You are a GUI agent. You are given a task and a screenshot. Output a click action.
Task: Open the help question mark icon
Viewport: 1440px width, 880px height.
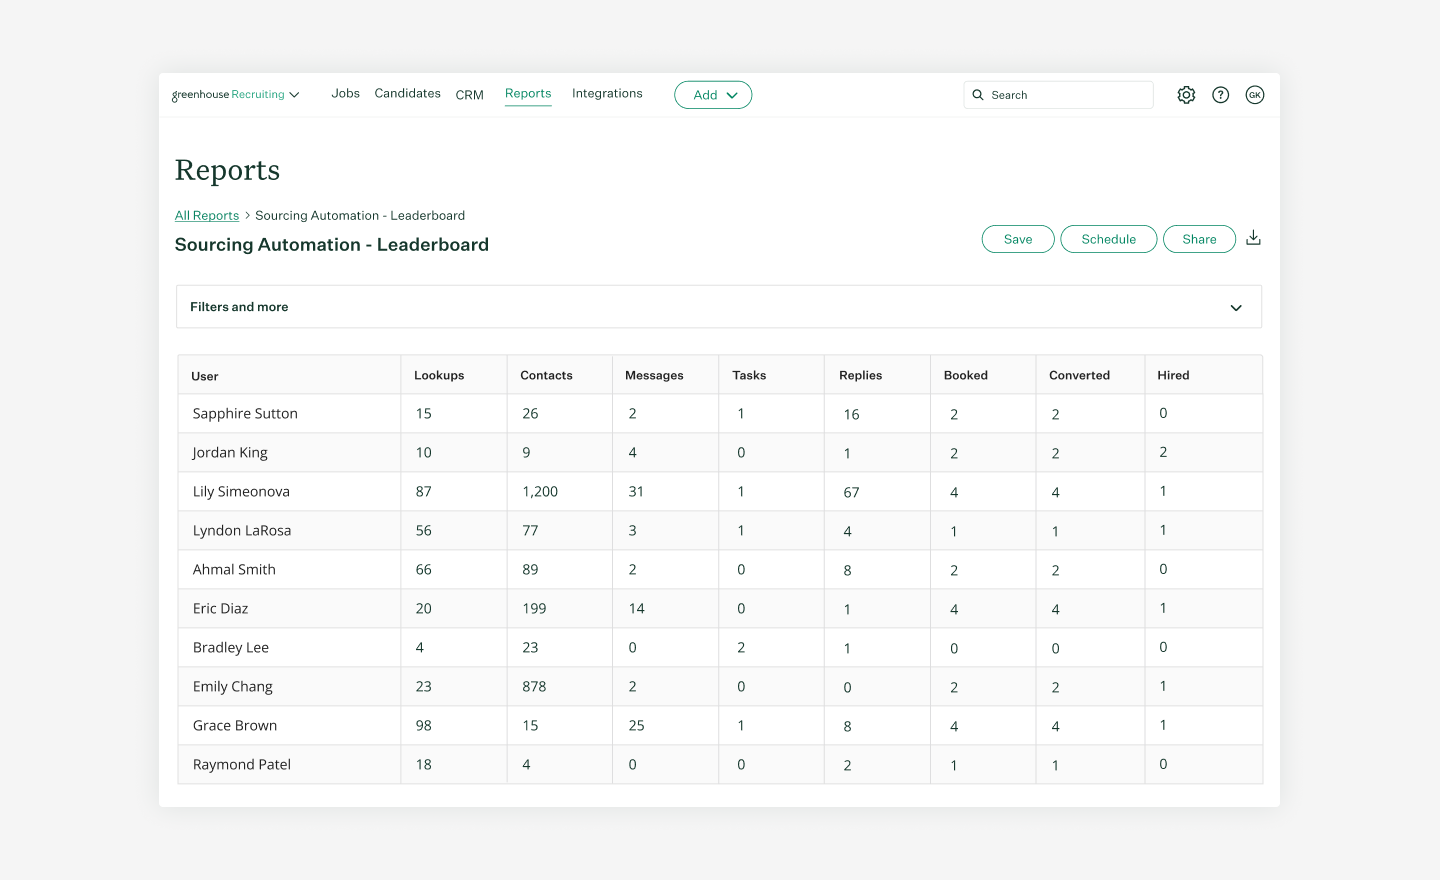coord(1220,94)
